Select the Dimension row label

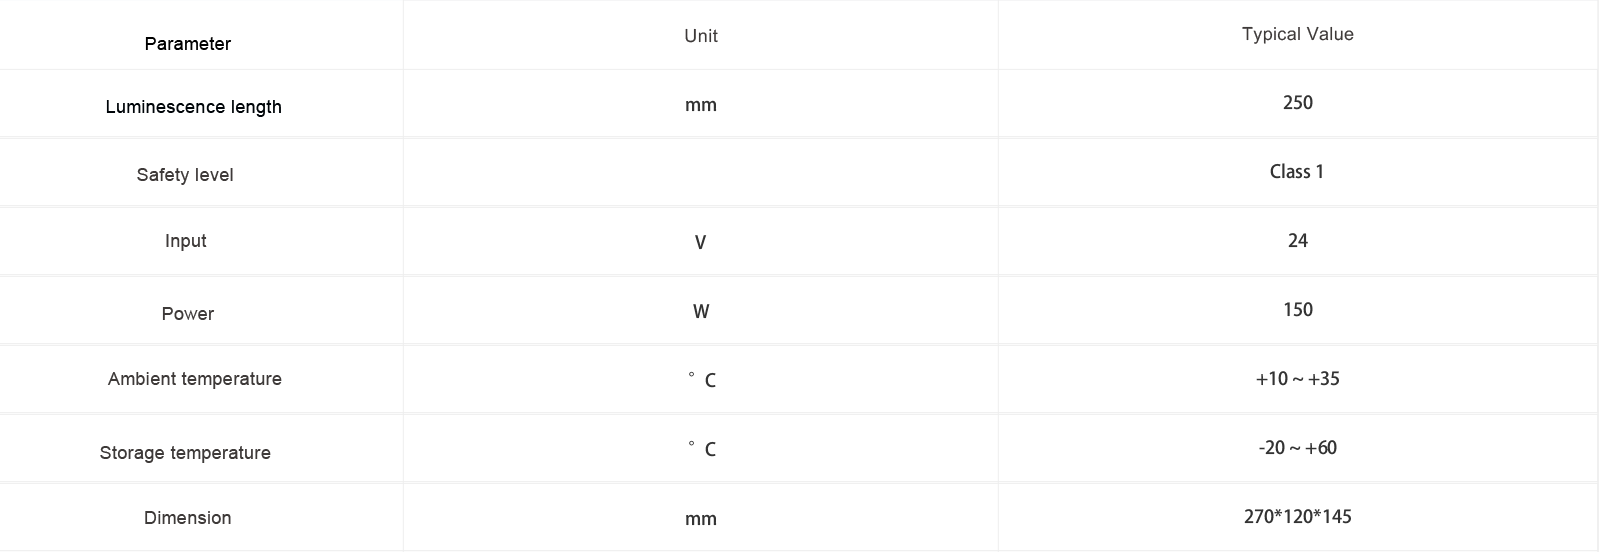[187, 518]
